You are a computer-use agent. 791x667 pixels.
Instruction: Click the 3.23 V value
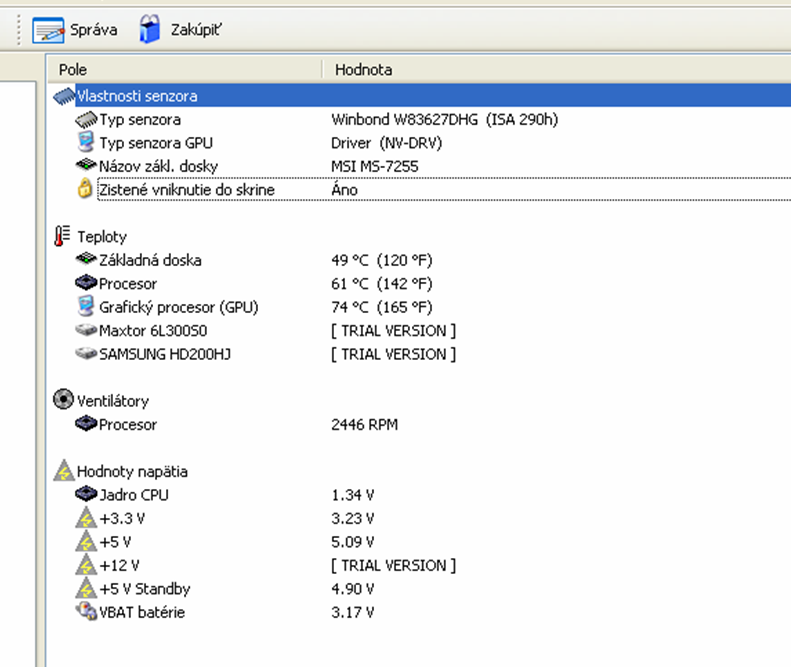pos(353,519)
